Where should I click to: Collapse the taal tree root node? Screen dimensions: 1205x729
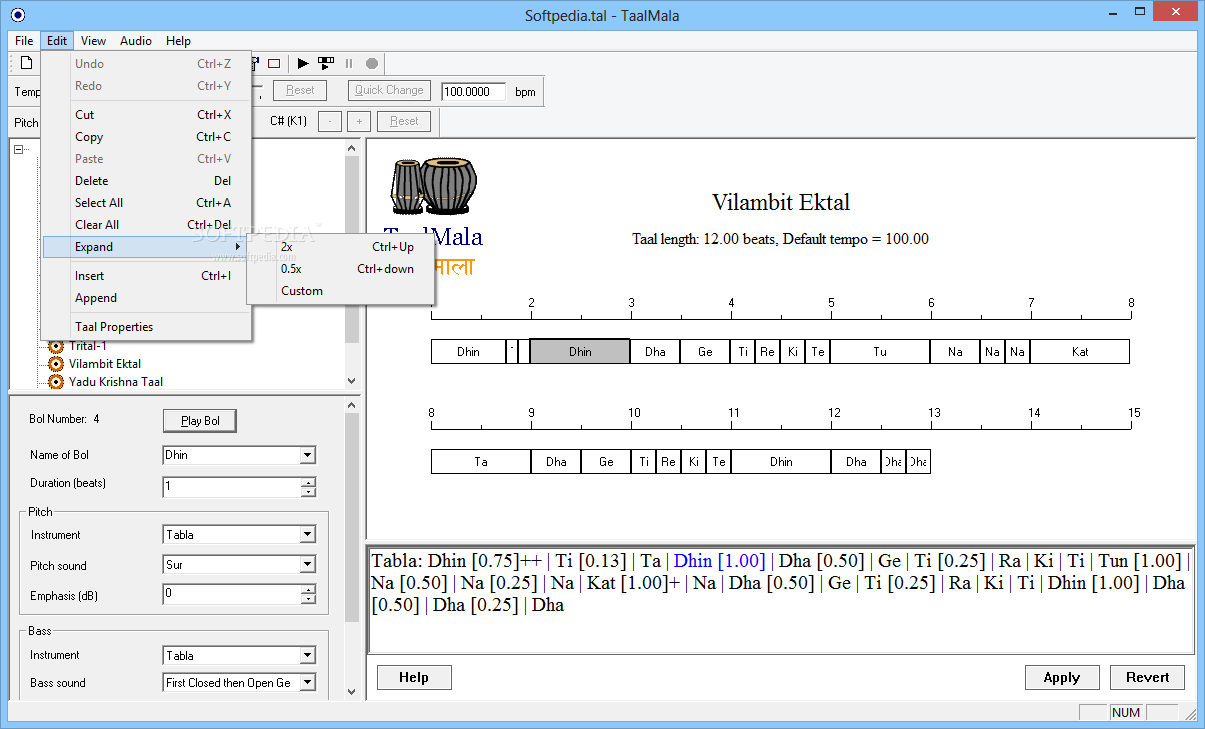pyautogui.click(x=18, y=149)
